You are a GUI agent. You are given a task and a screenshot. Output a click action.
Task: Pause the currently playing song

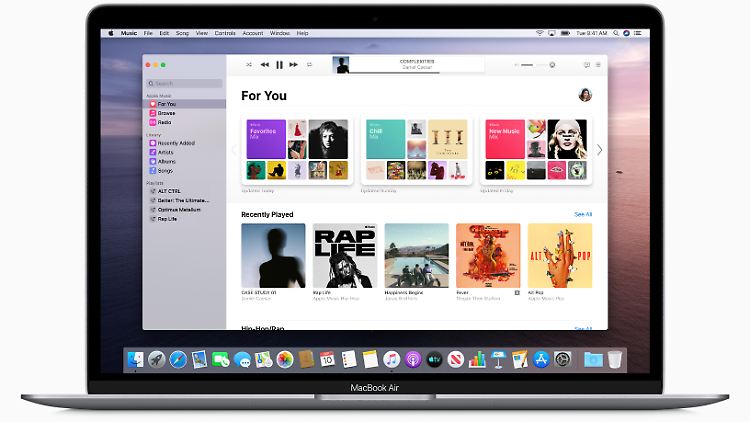[279, 64]
